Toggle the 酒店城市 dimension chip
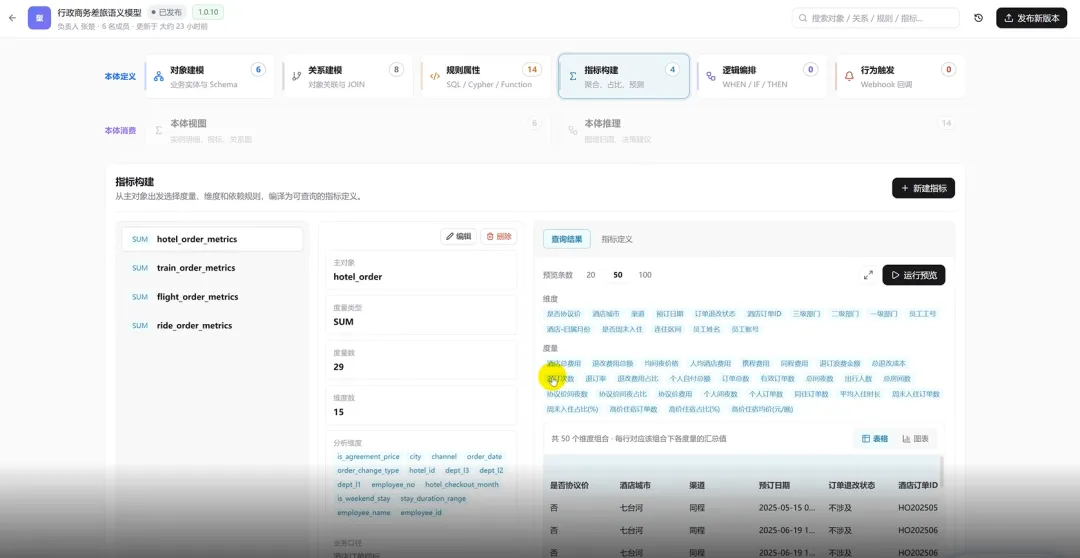Screen dimensions: 1080x558 tap(606, 313)
